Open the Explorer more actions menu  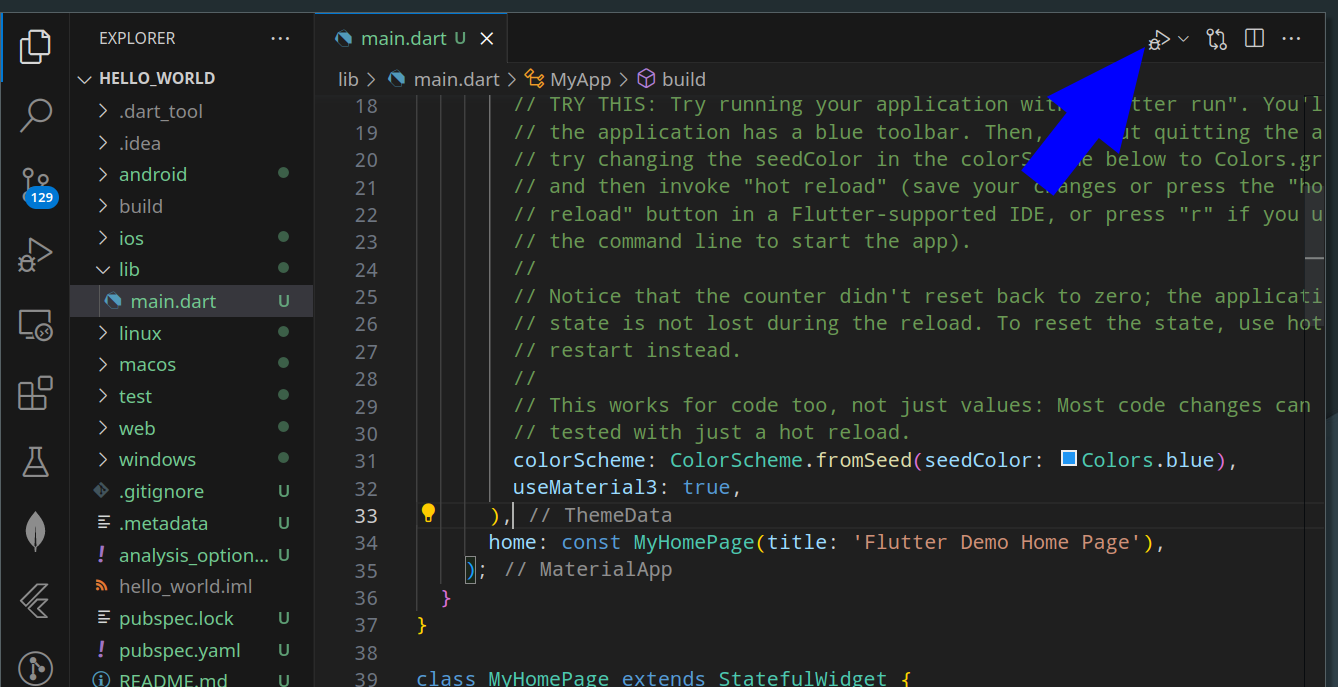(x=280, y=38)
